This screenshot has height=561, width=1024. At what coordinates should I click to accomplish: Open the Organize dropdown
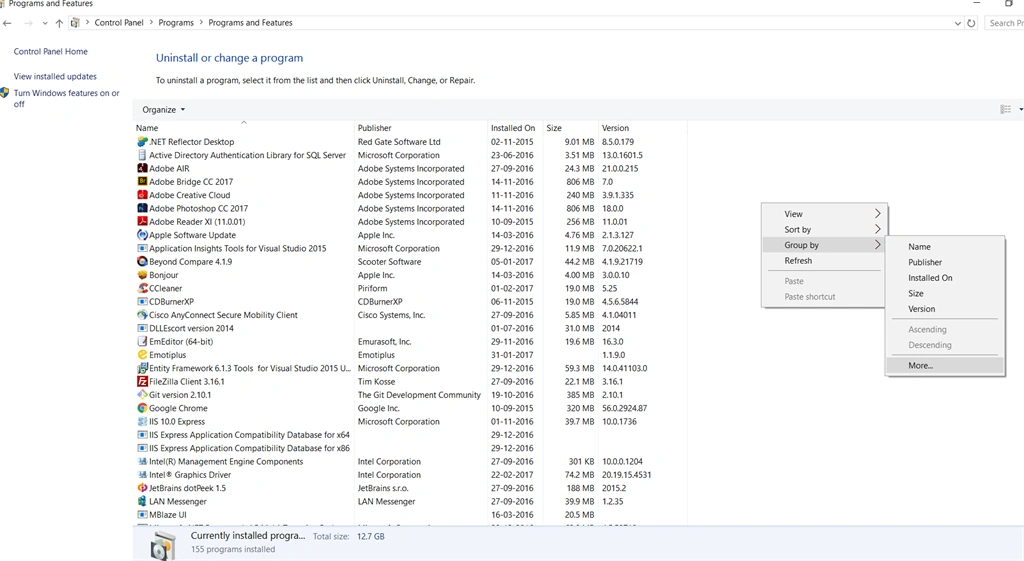[x=163, y=110]
